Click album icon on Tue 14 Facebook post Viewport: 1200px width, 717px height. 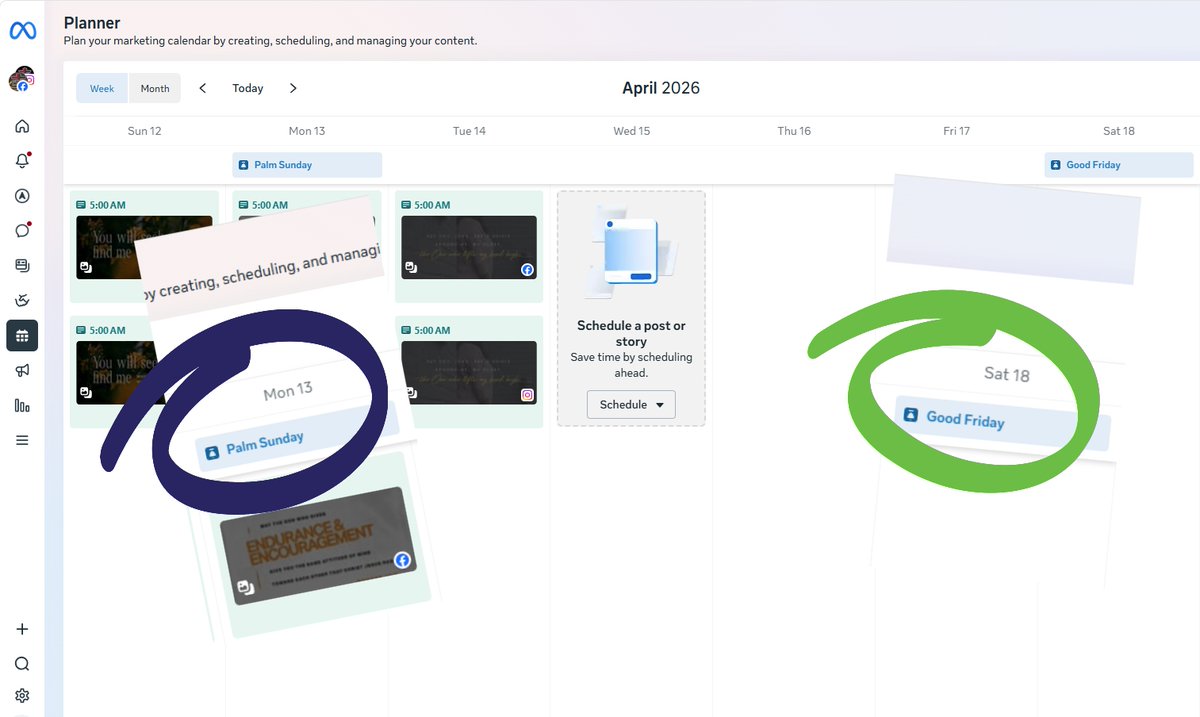410,268
